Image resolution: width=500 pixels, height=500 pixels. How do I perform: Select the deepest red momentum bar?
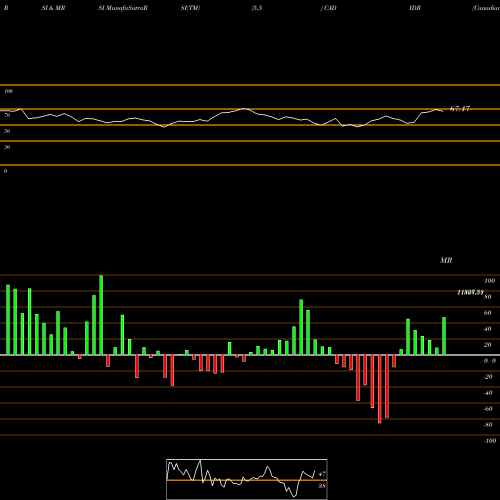tap(380, 389)
